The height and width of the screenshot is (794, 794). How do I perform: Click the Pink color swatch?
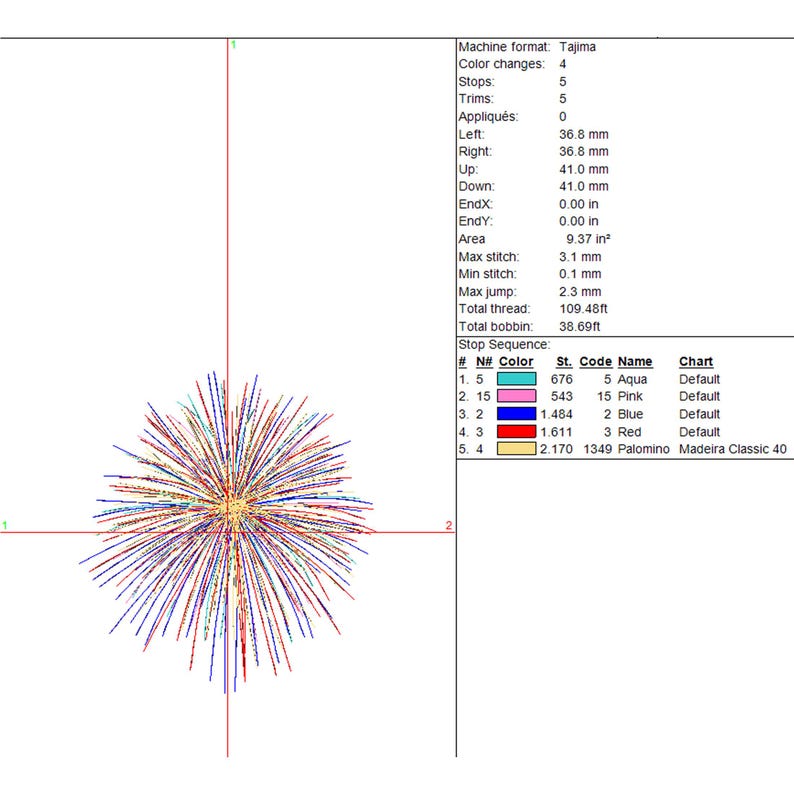click(516, 396)
